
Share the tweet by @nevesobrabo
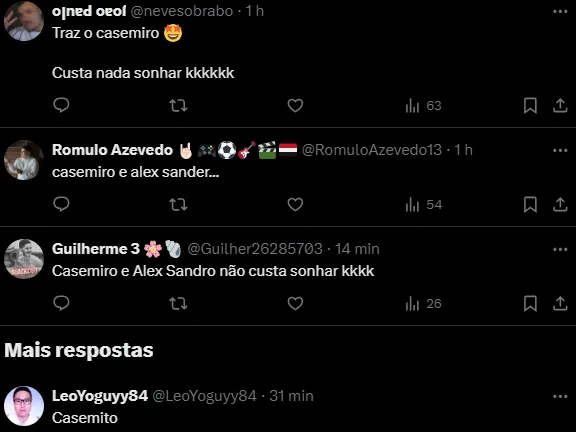(x=560, y=105)
